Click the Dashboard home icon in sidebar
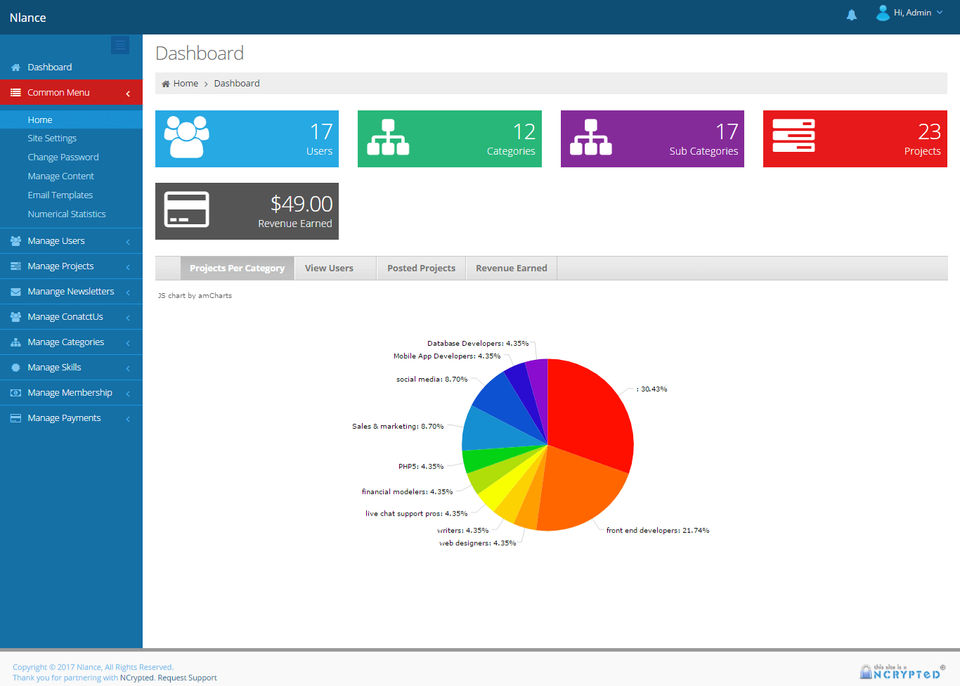Viewport: 960px width, 686px height. 16,67
